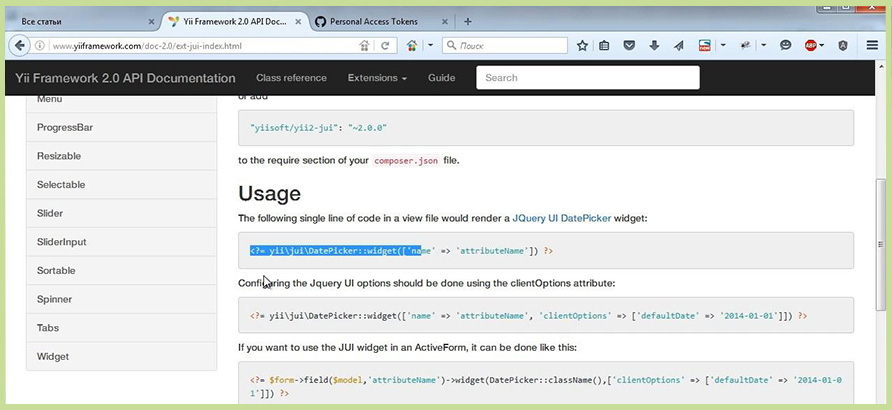The image size is (892, 410).
Task: Click the home icon in the address bar
Action: (365, 46)
